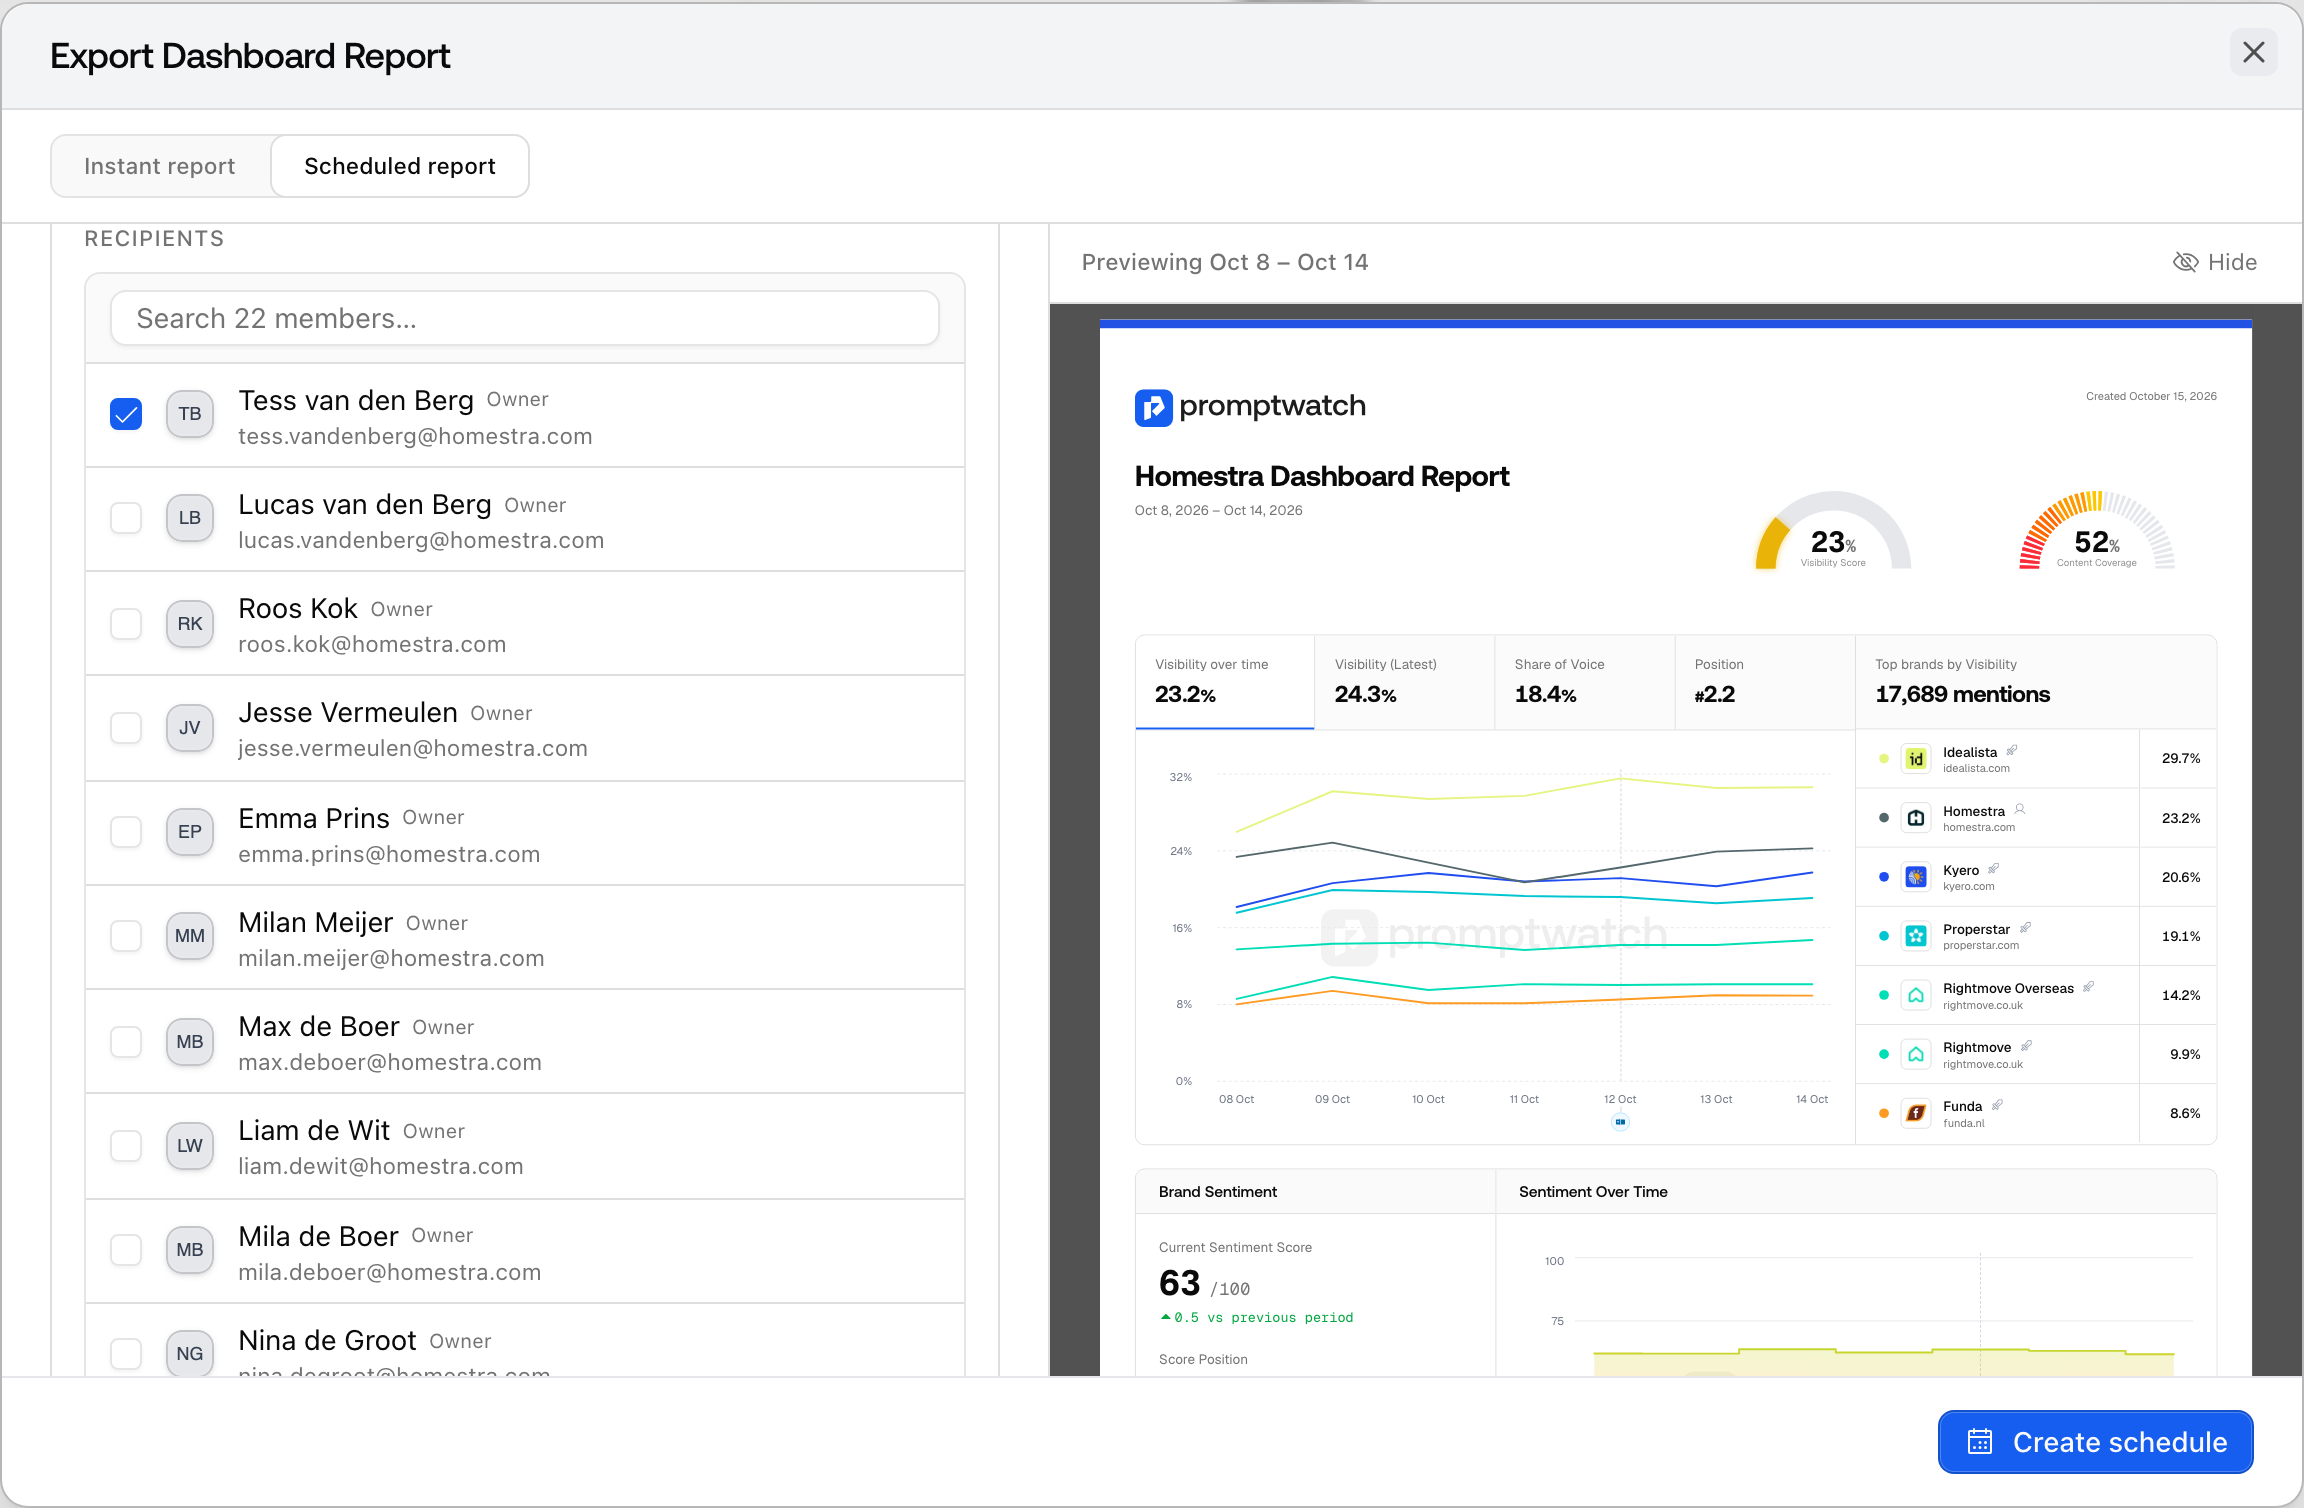The height and width of the screenshot is (1508, 2304).
Task: Switch to the Instant report tab
Action: 160,166
